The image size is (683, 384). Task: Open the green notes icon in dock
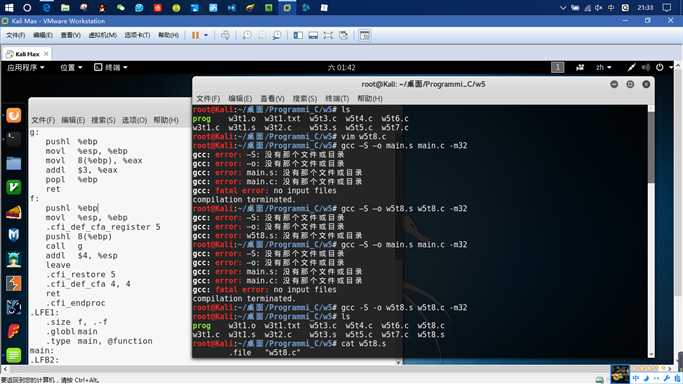click(14, 355)
